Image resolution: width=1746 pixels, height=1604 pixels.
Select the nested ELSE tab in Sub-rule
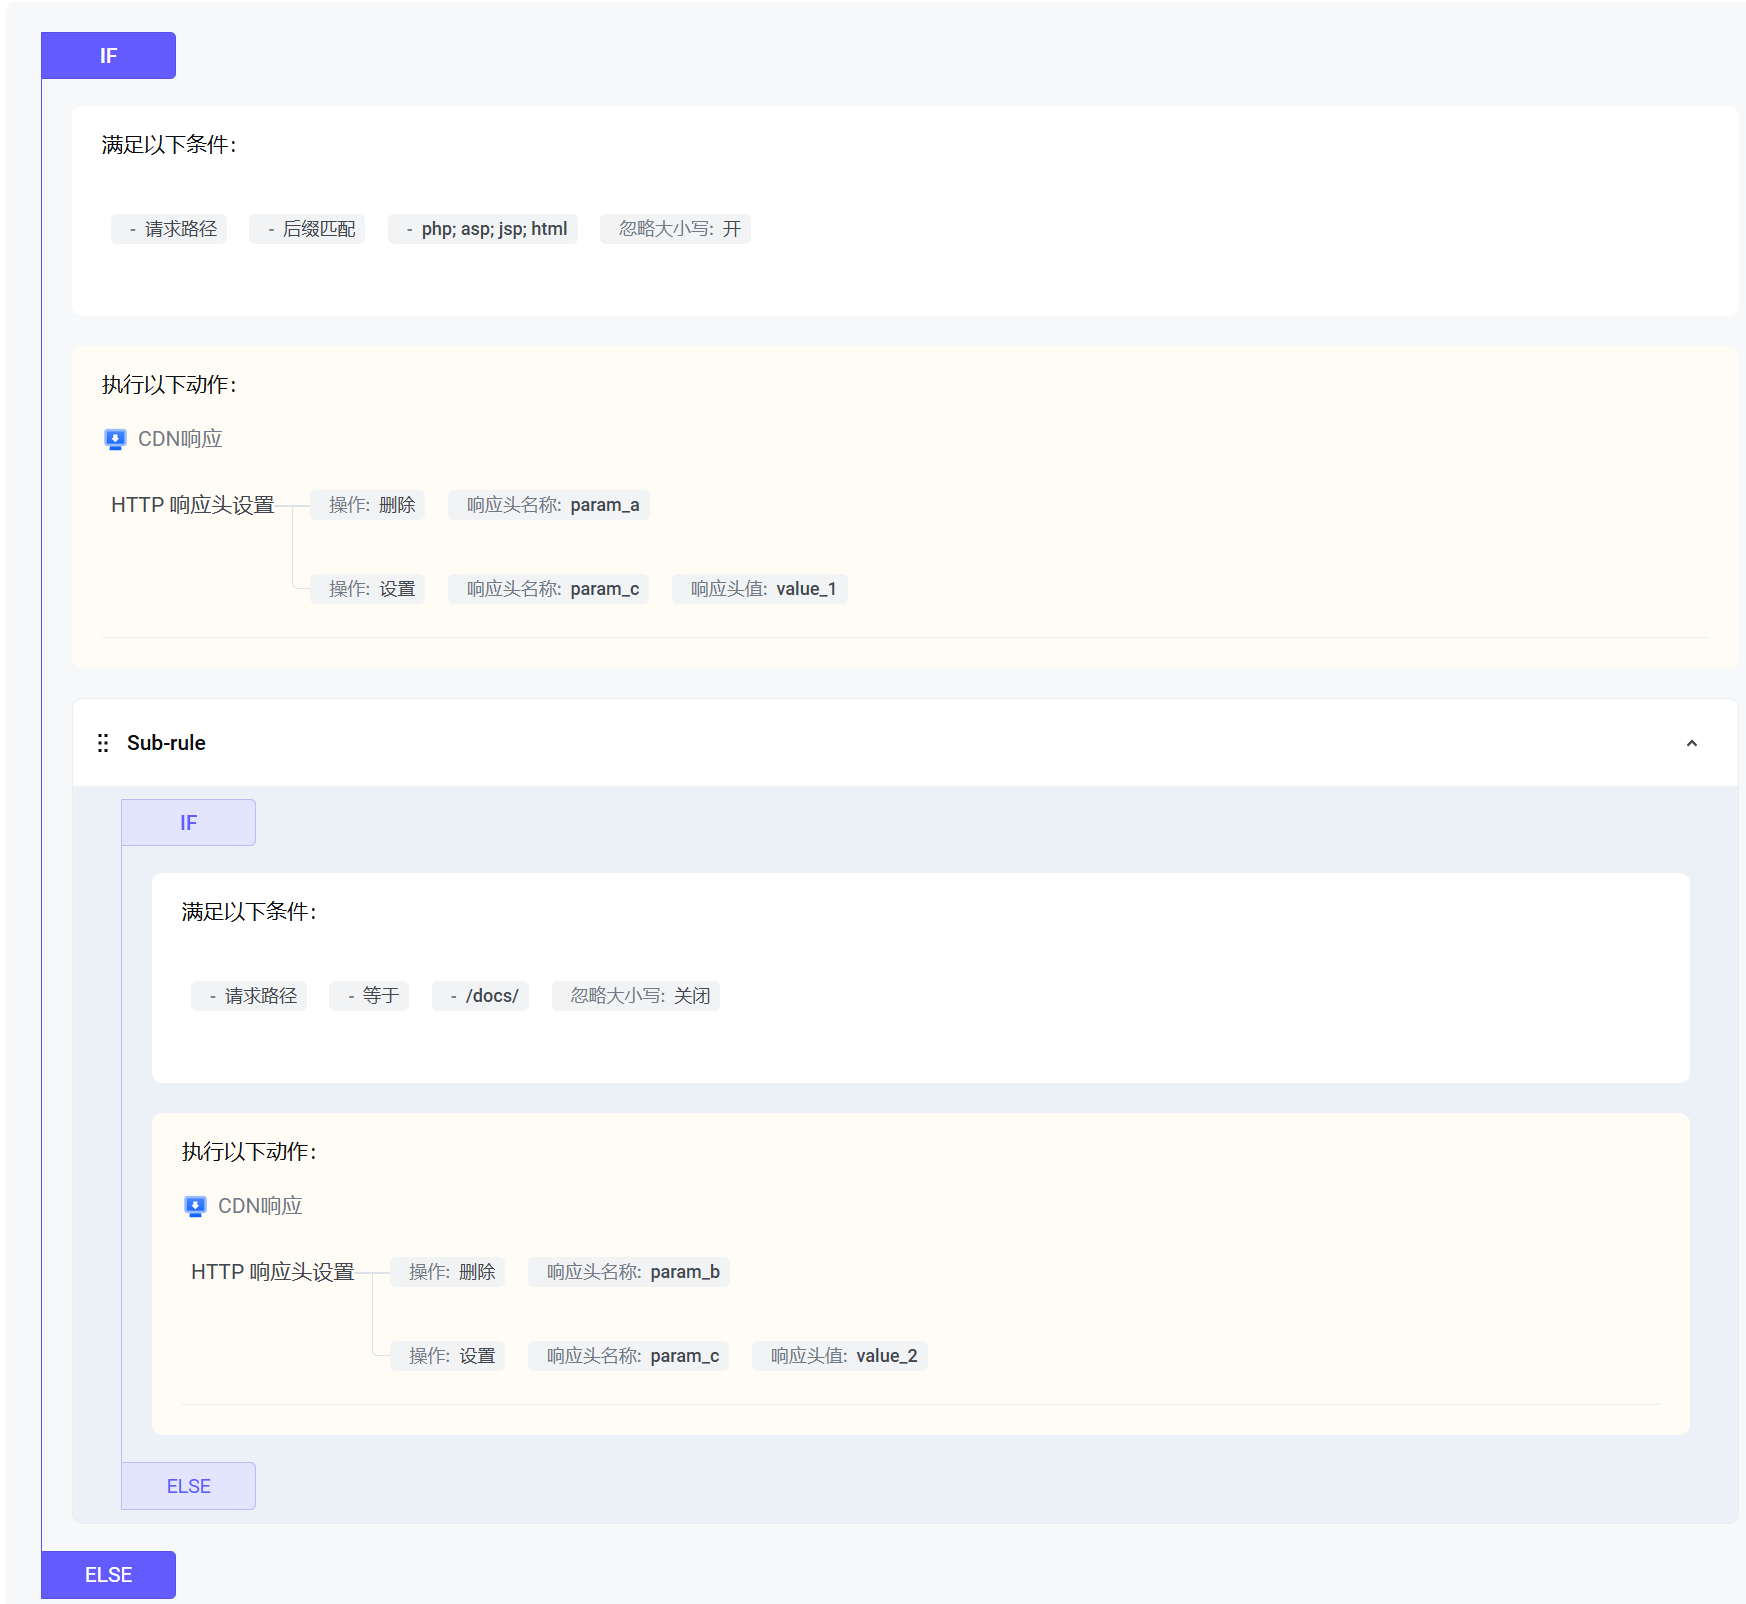188,1486
